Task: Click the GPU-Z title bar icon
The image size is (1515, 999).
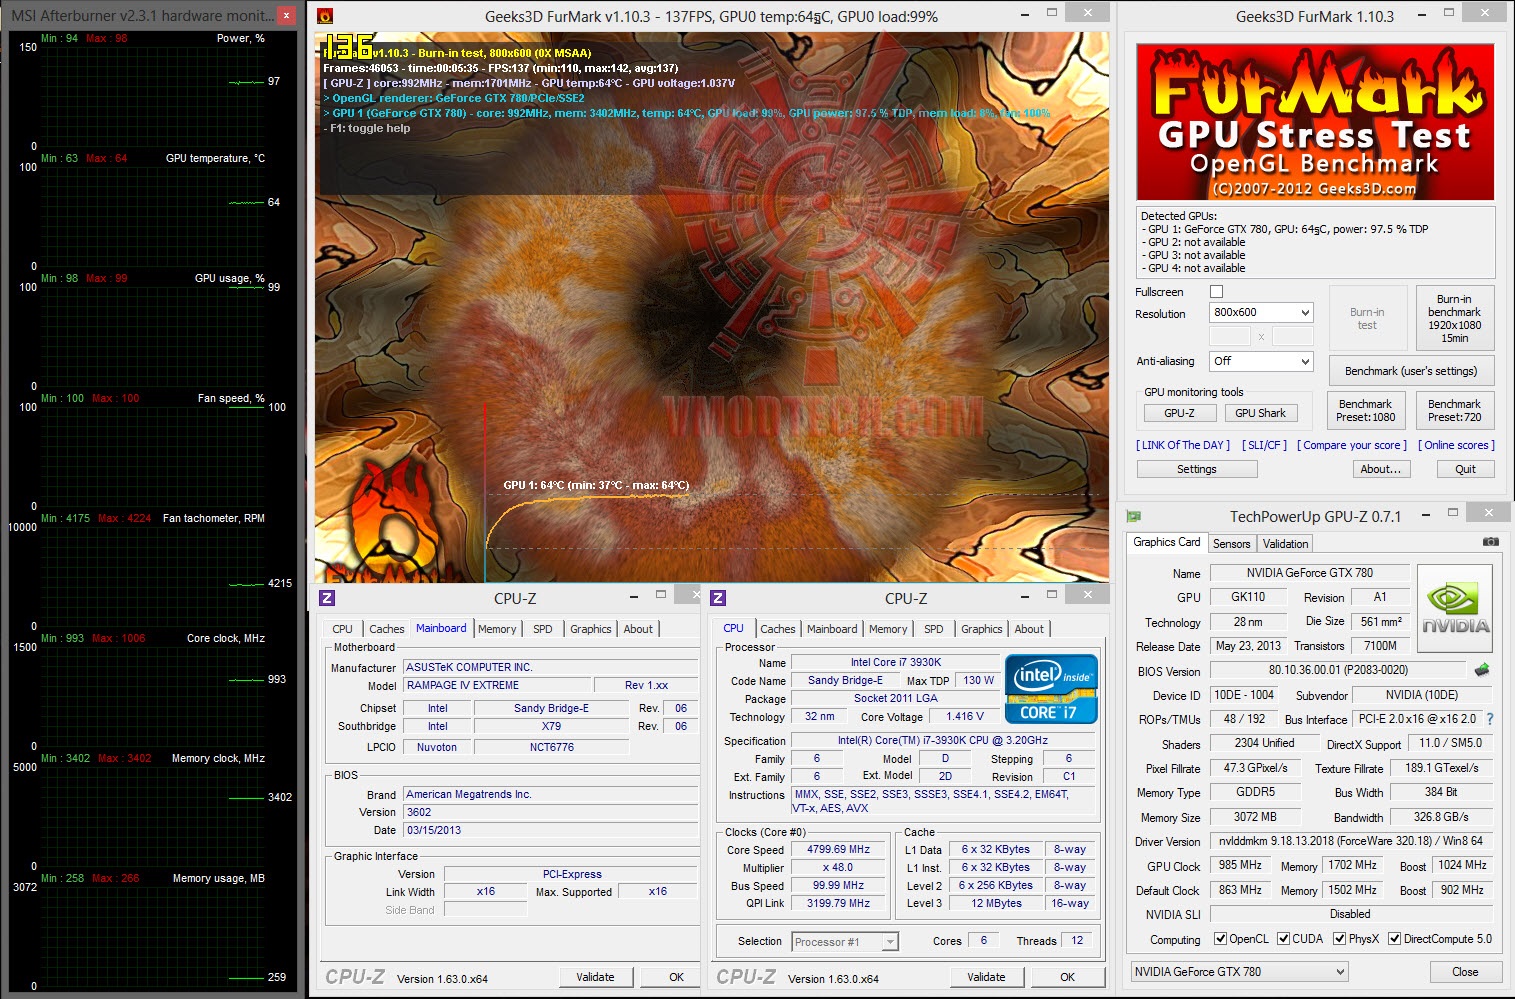Action: [x=1134, y=516]
